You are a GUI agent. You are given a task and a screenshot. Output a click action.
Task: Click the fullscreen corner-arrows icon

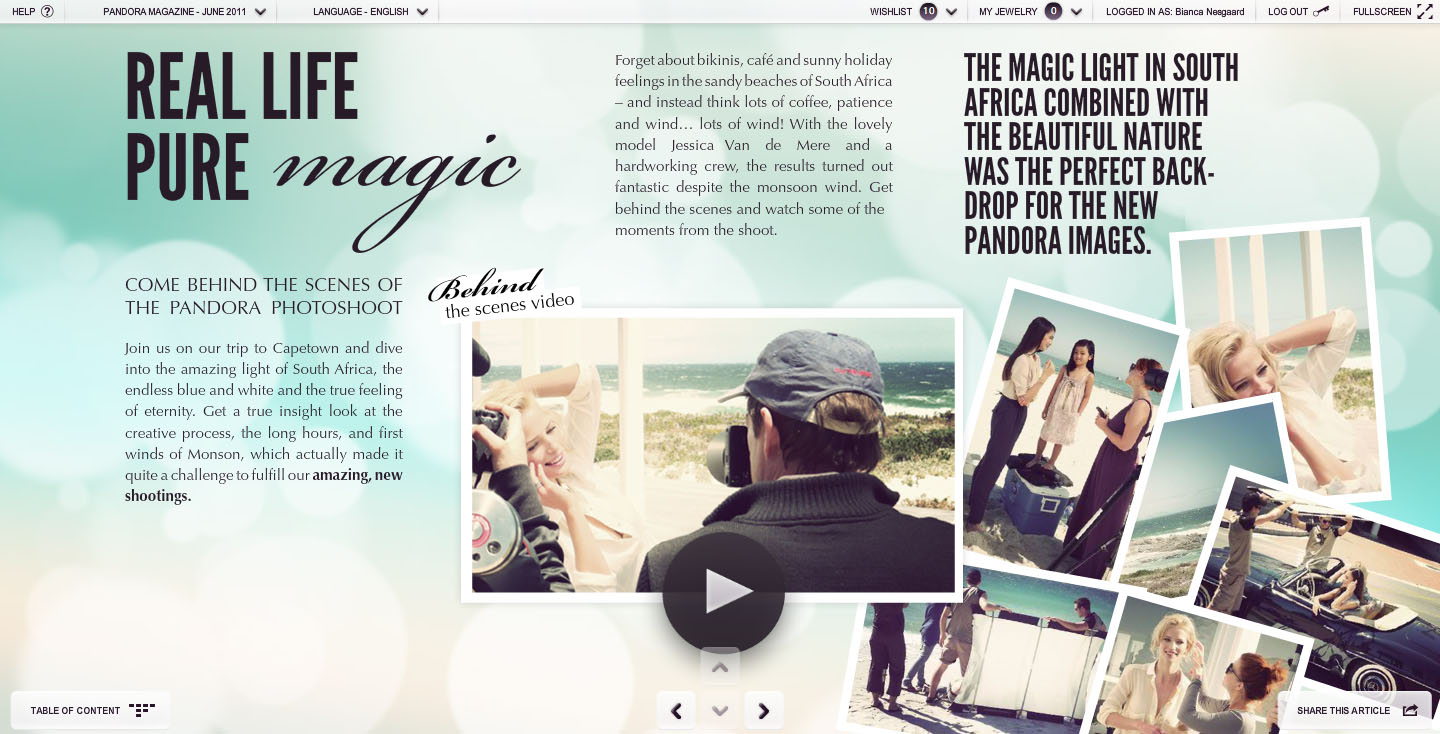[x=1425, y=12]
